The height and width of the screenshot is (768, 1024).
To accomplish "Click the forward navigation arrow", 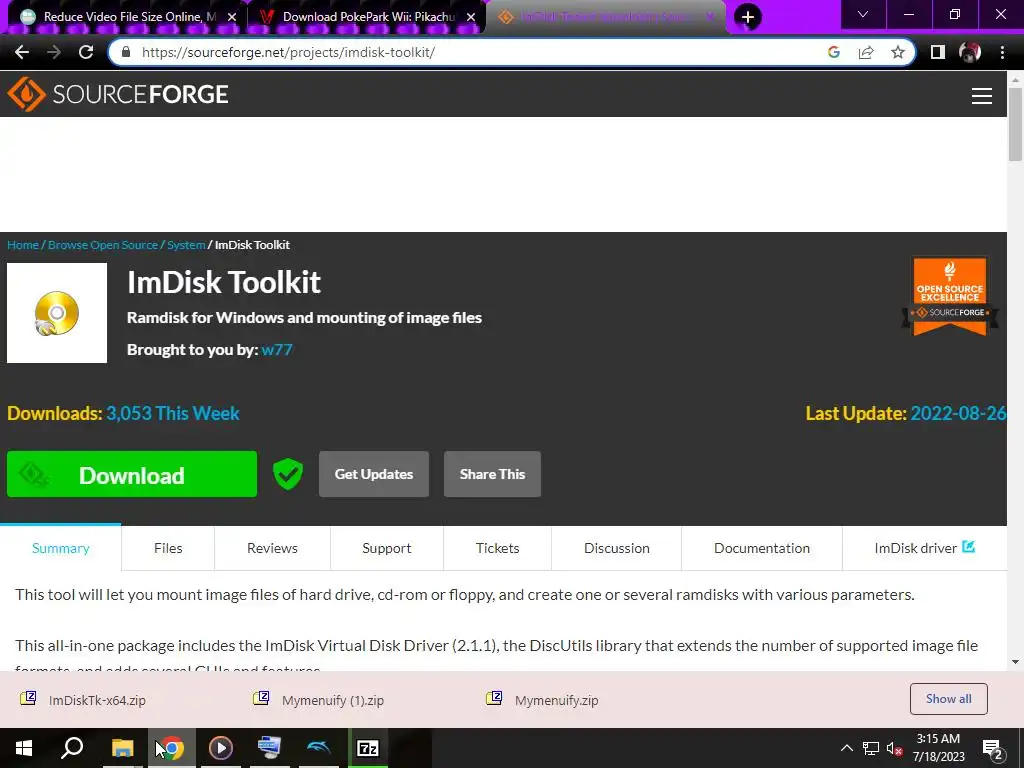I will coord(54,52).
